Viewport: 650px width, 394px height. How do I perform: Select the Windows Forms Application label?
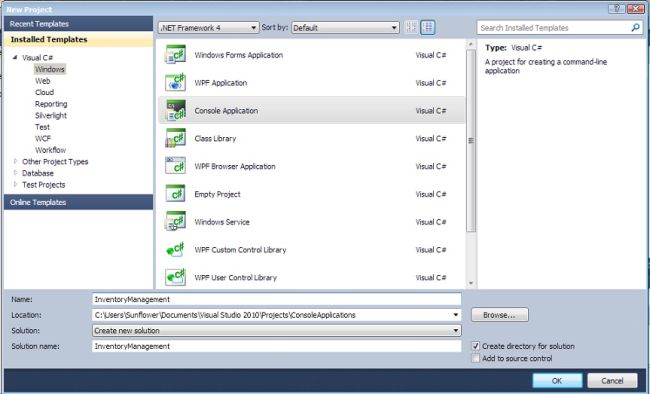[239, 55]
